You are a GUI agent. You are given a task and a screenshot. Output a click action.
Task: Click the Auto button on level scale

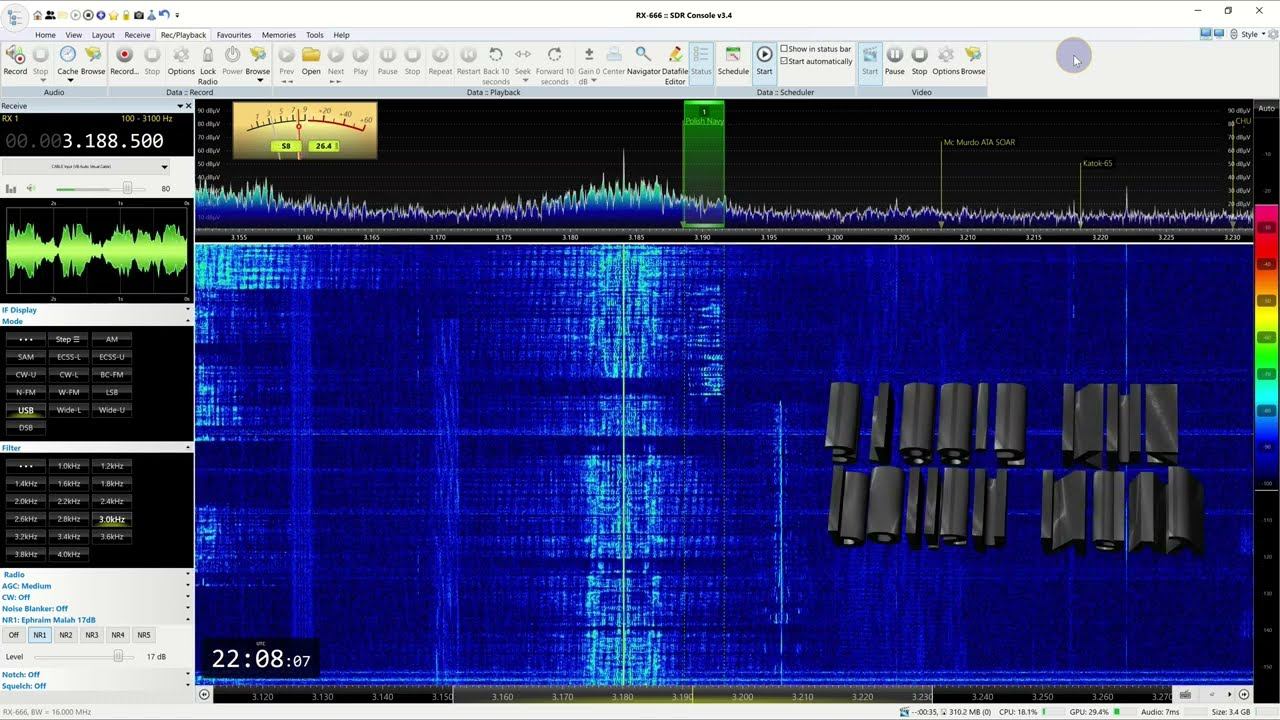[x=1267, y=108]
